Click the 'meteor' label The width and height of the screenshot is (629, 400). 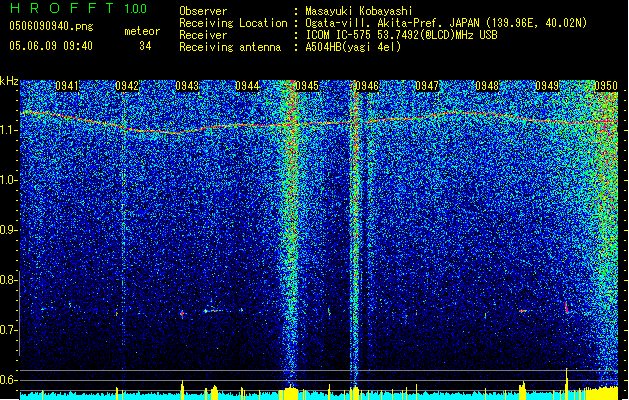click(x=142, y=31)
